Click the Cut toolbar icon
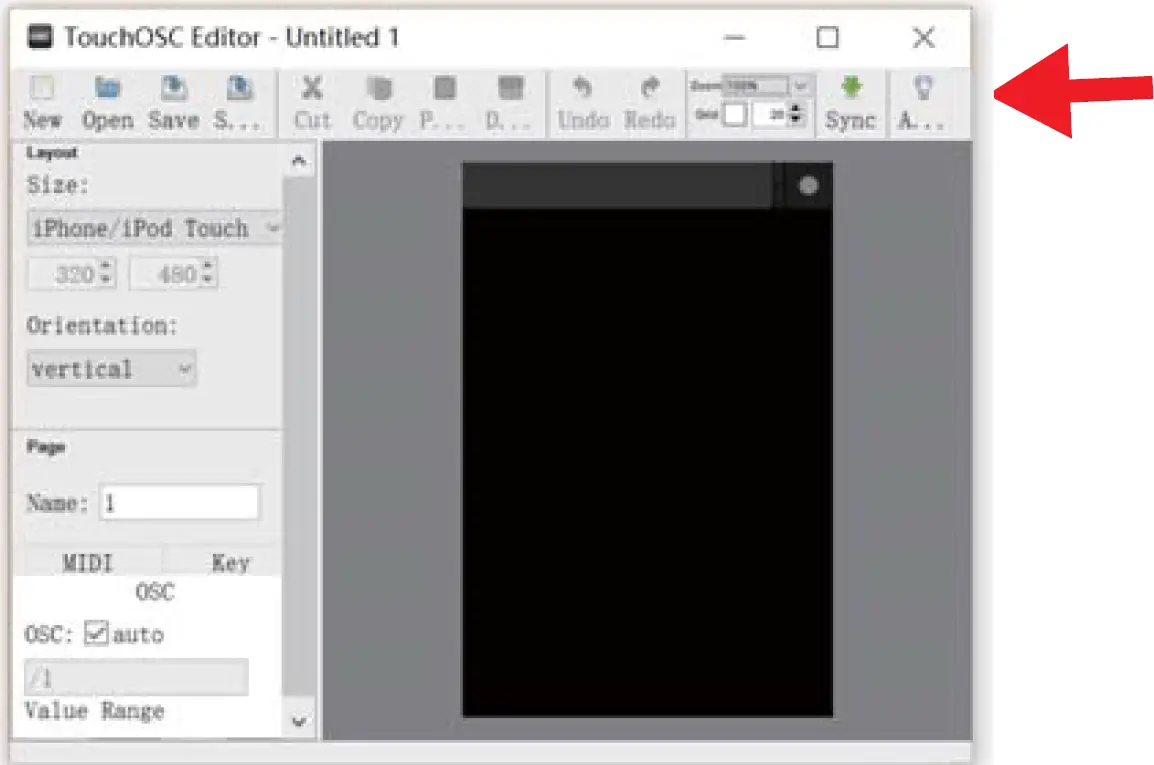This screenshot has height=765, width=1154. [x=312, y=103]
